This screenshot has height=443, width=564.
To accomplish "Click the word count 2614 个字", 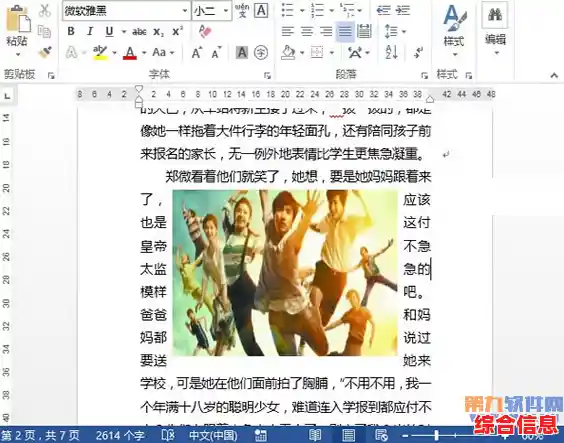I will tap(120, 435).
